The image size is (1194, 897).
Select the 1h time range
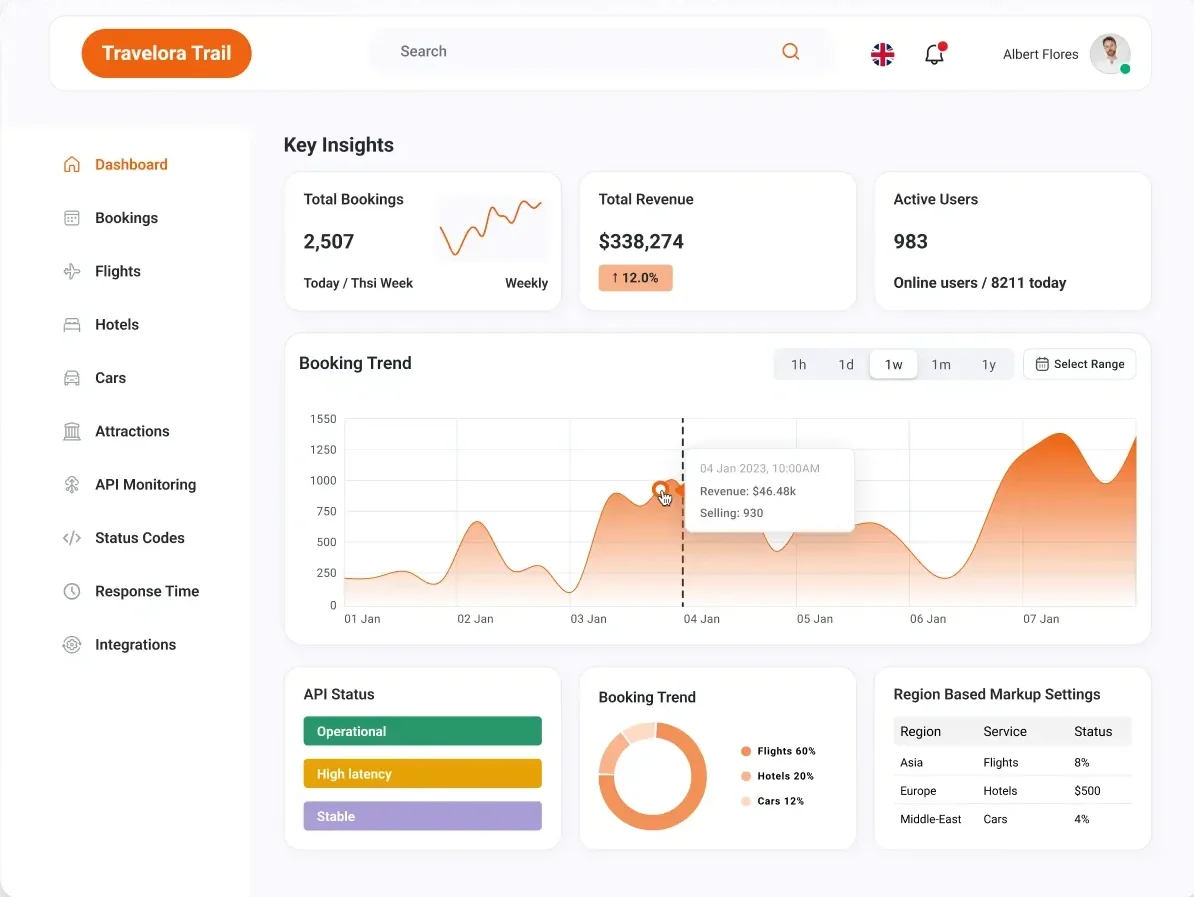[x=798, y=364]
